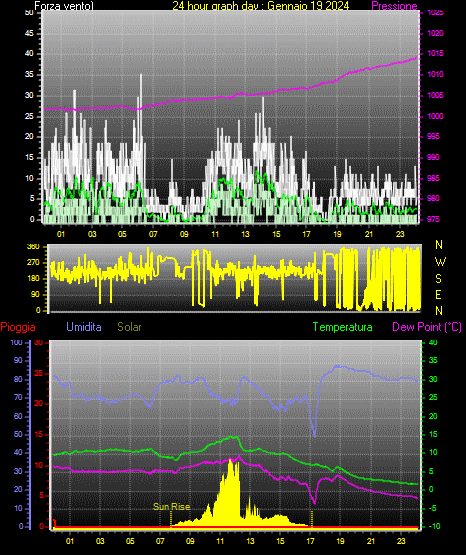The width and height of the screenshot is (466, 555).
Task: Click hour 21 on the bottom graph axis
Action: pyautogui.click(x=370, y=541)
